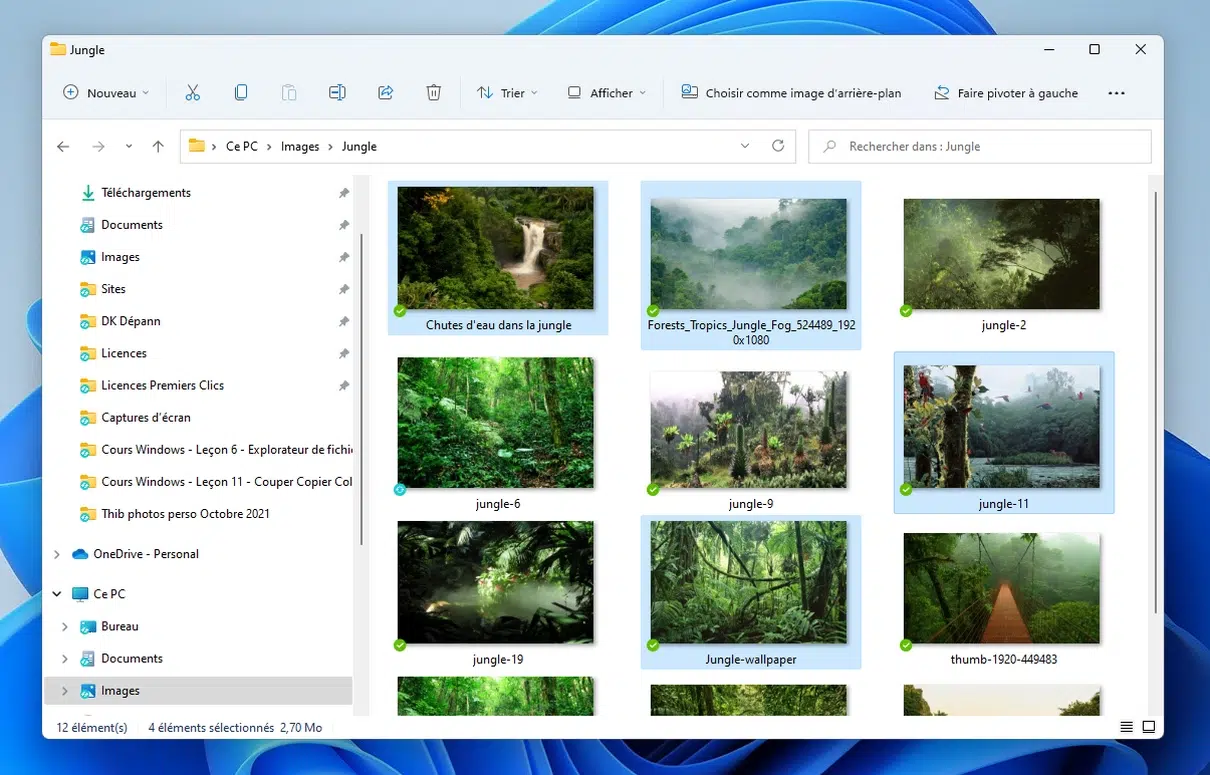This screenshot has width=1210, height=775.
Task: Open Cours Windows - Leçon 11 folder
Action: 226,481
